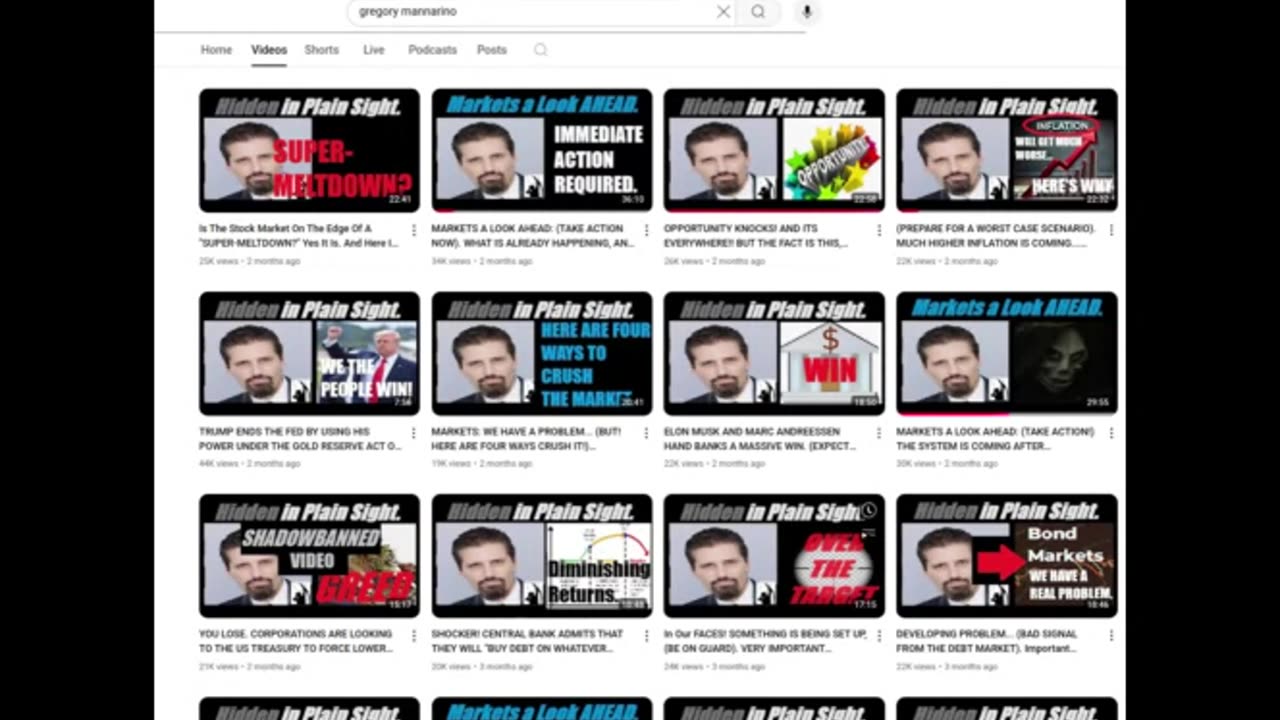Open more options for 'DEVELOPING PROBLEM' video
Image resolution: width=1280 pixels, height=720 pixels.
tap(1111, 635)
